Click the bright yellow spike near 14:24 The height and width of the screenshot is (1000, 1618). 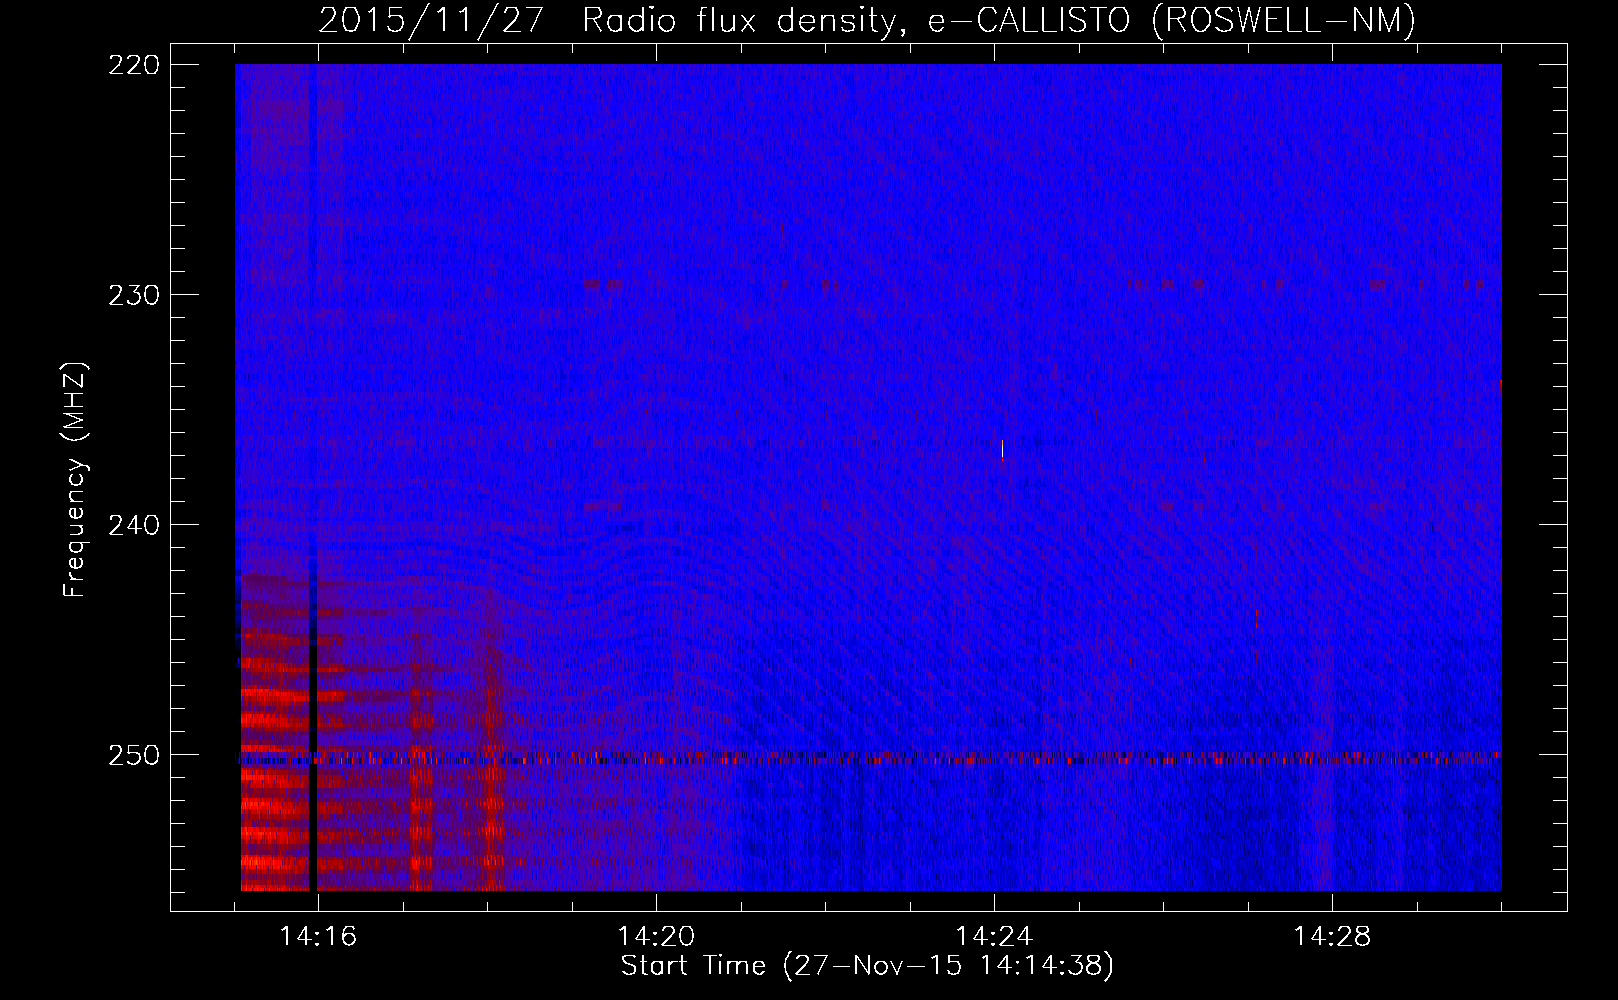[1002, 449]
